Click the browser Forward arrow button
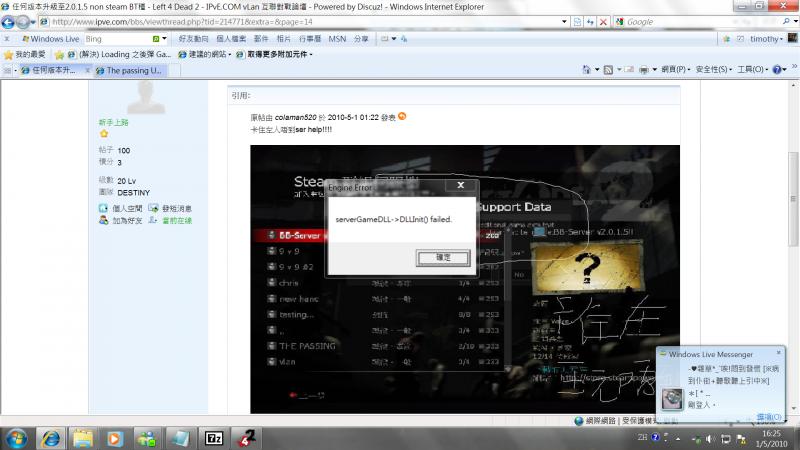The height and width of the screenshot is (450, 800). (22, 22)
